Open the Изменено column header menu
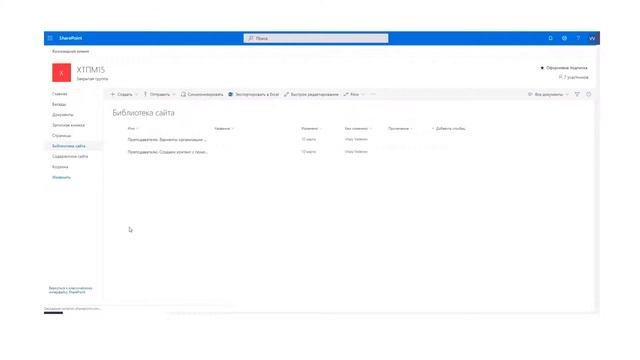Screen dimensions: 640x360 (311, 129)
